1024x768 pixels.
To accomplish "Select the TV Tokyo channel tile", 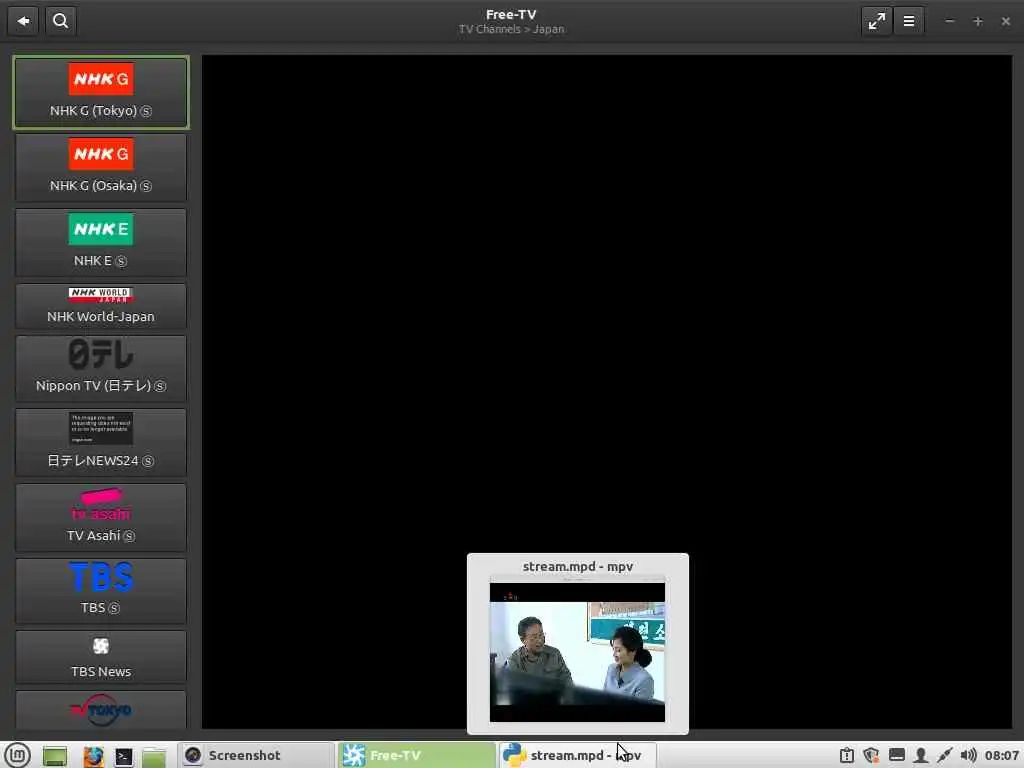I will pos(101,709).
